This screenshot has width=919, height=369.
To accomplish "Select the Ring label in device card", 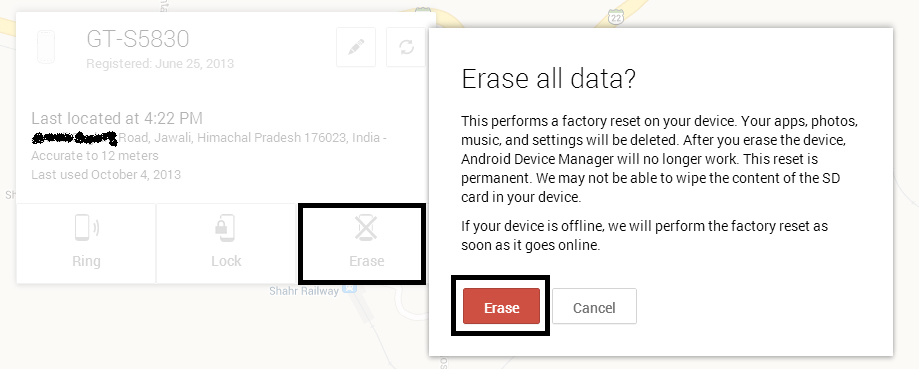I will (86, 261).
